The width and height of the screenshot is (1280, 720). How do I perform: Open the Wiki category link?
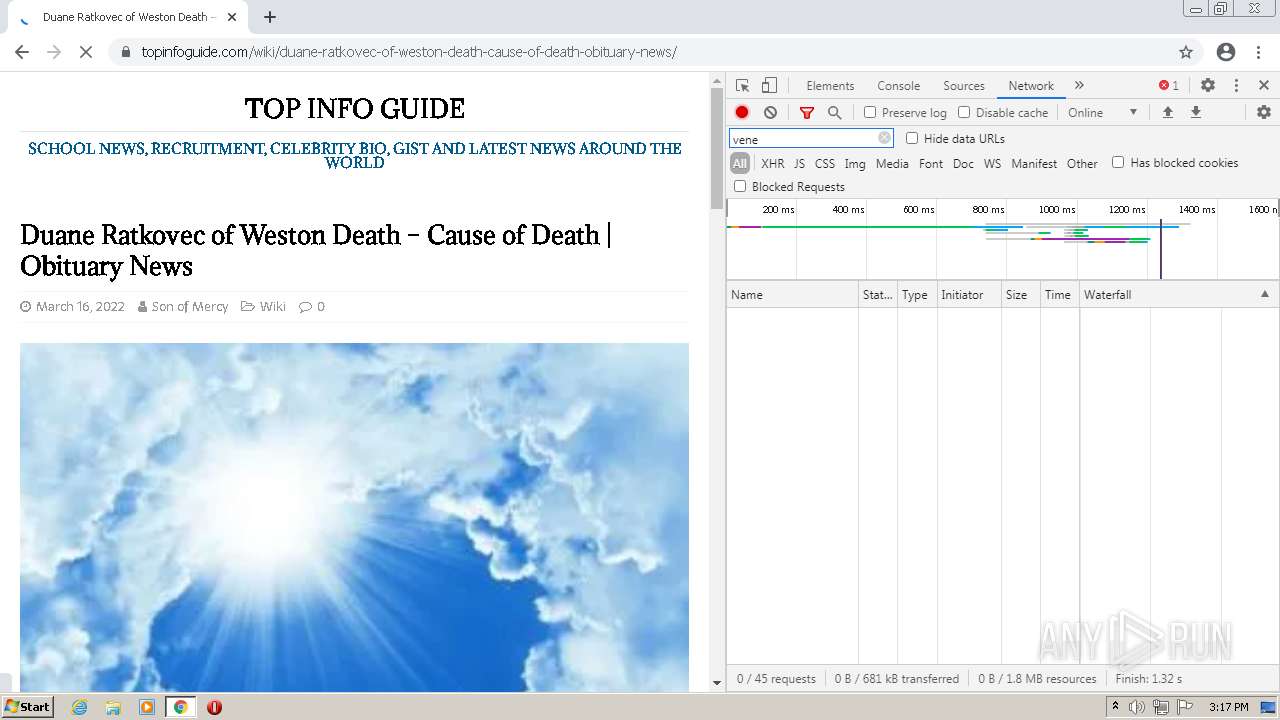click(x=273, y=306)
